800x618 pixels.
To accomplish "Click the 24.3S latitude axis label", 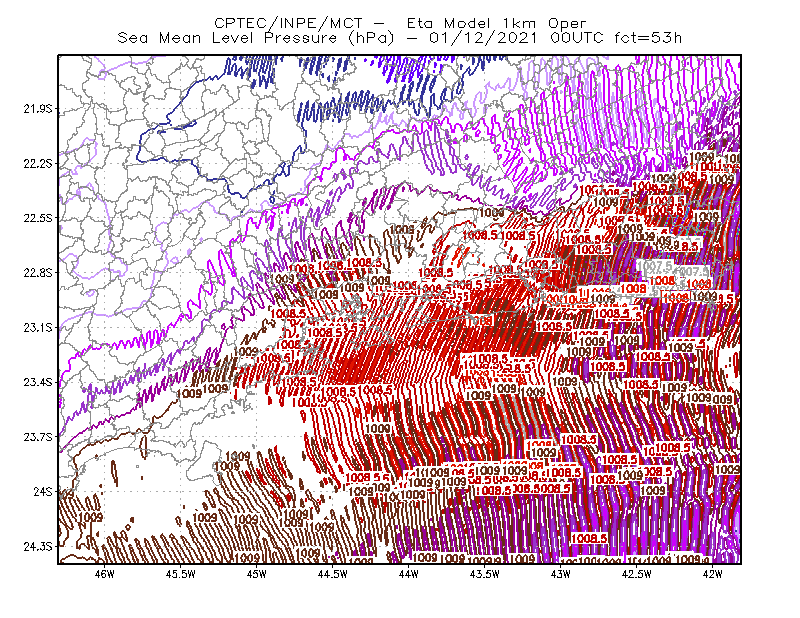I will tap(38, 547).
